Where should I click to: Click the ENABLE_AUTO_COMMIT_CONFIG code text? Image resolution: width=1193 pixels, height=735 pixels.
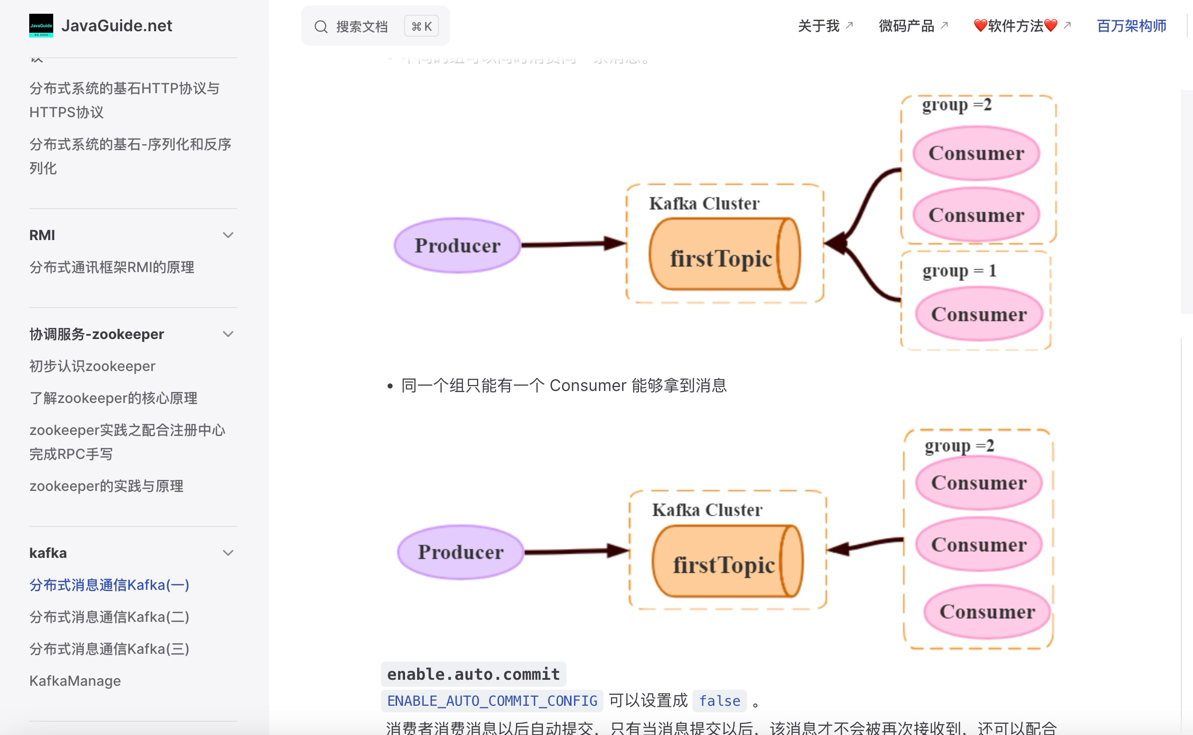point(492,701)
